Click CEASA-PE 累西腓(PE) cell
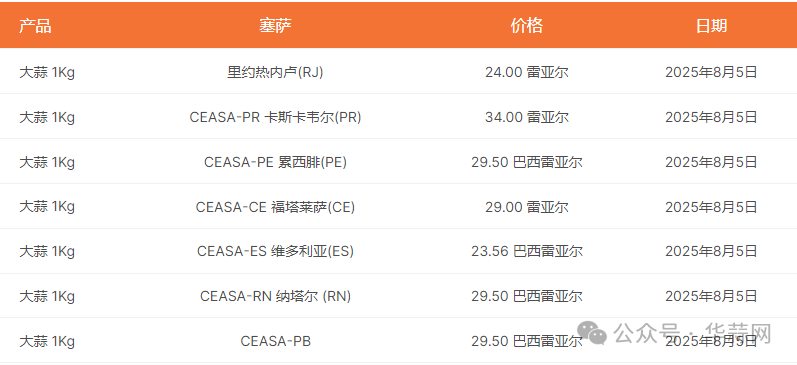 275,162
